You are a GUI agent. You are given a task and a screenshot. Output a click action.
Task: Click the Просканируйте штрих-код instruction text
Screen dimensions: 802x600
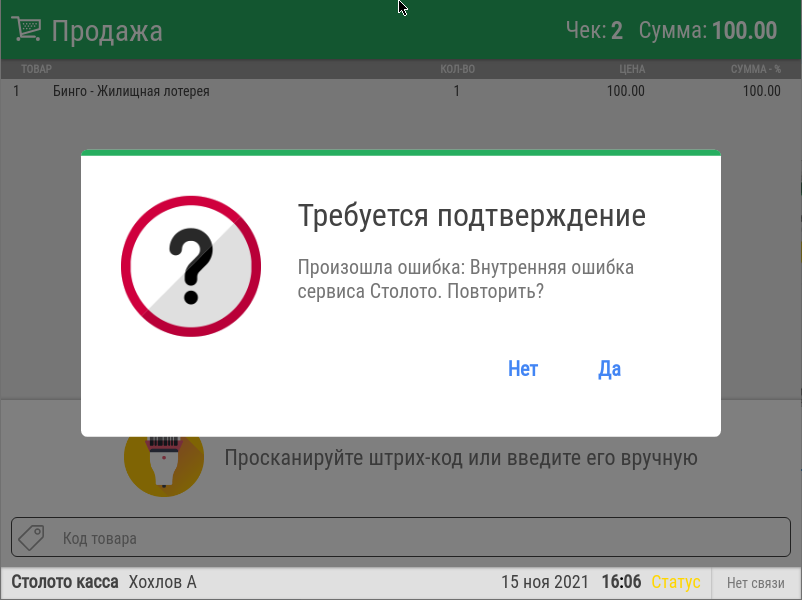point(461,458)
